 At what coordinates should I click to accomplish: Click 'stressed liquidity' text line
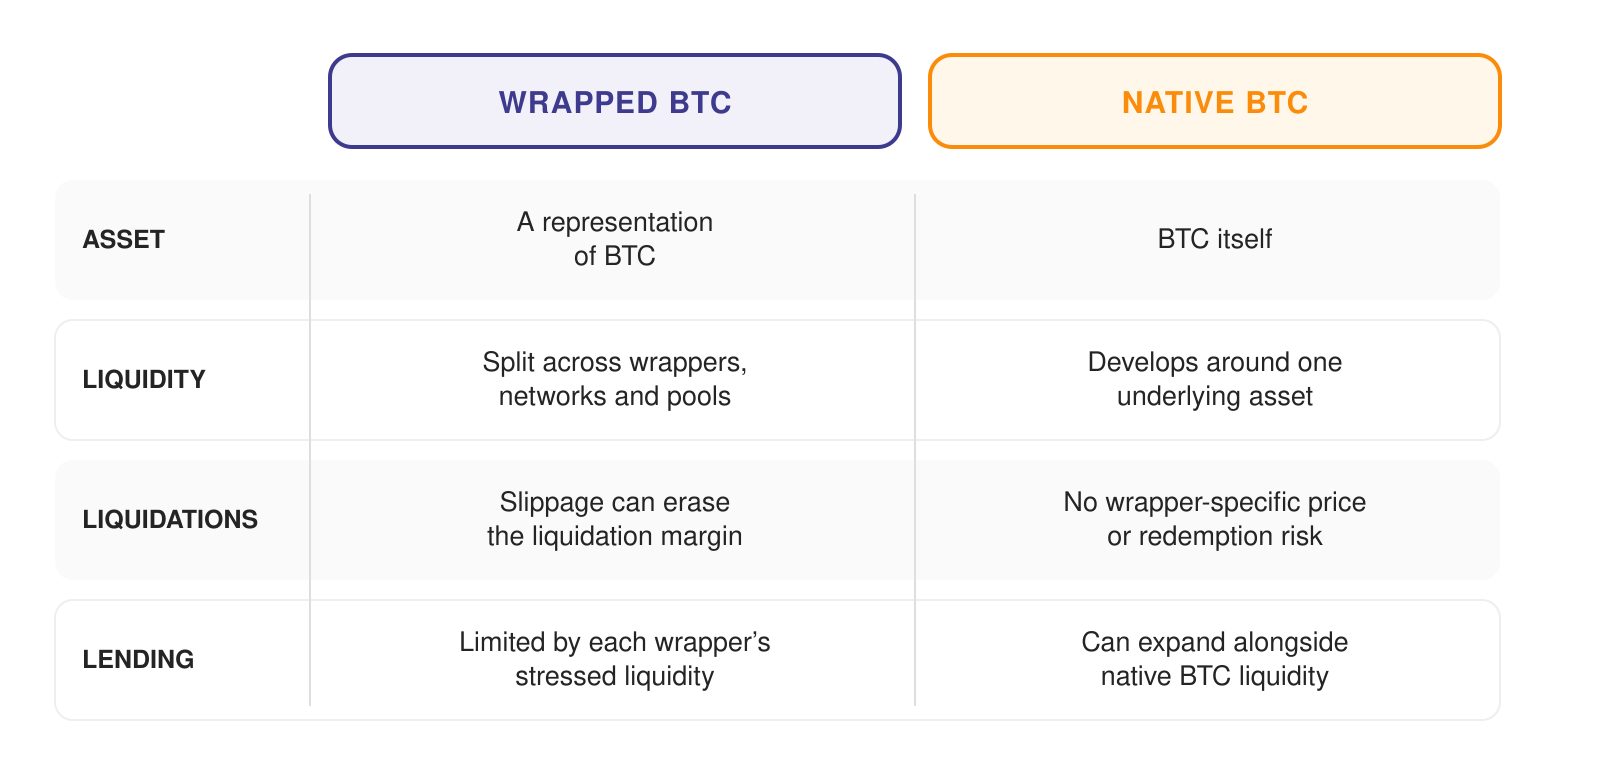(615, 676)
